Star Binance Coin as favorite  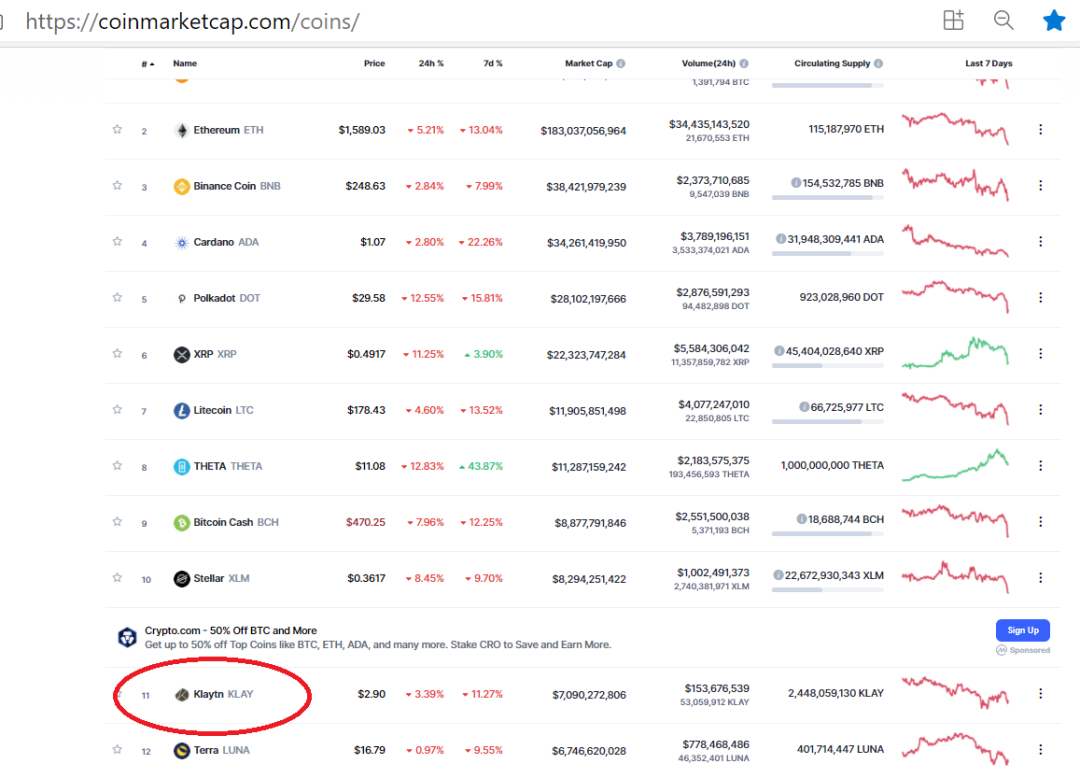point(117,185)
